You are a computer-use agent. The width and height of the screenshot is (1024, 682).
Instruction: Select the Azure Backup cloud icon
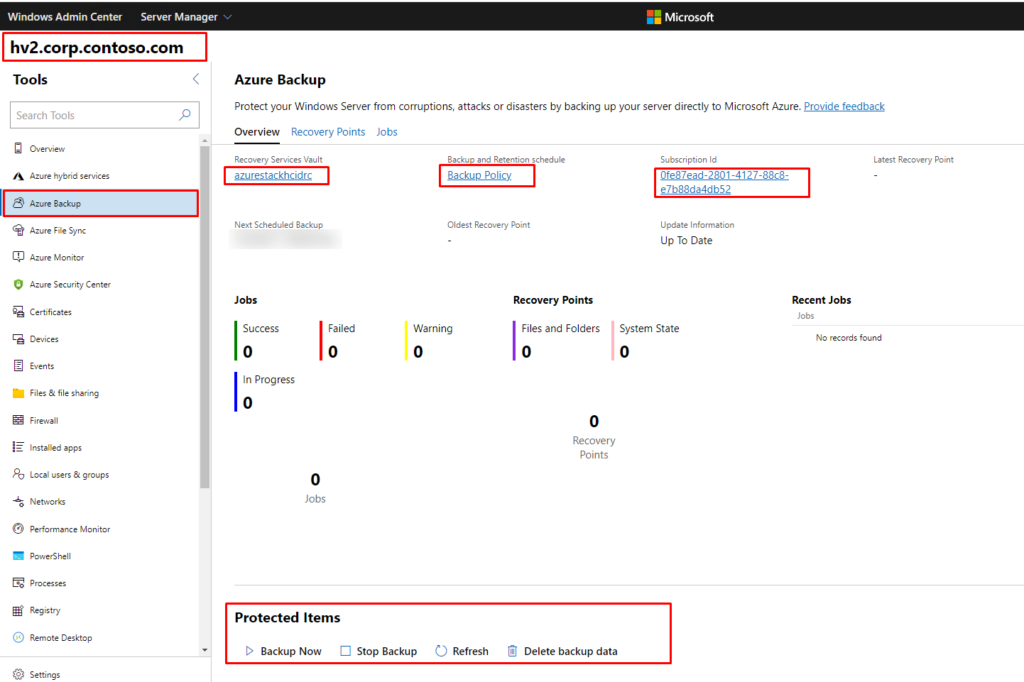tap(18, 203)
